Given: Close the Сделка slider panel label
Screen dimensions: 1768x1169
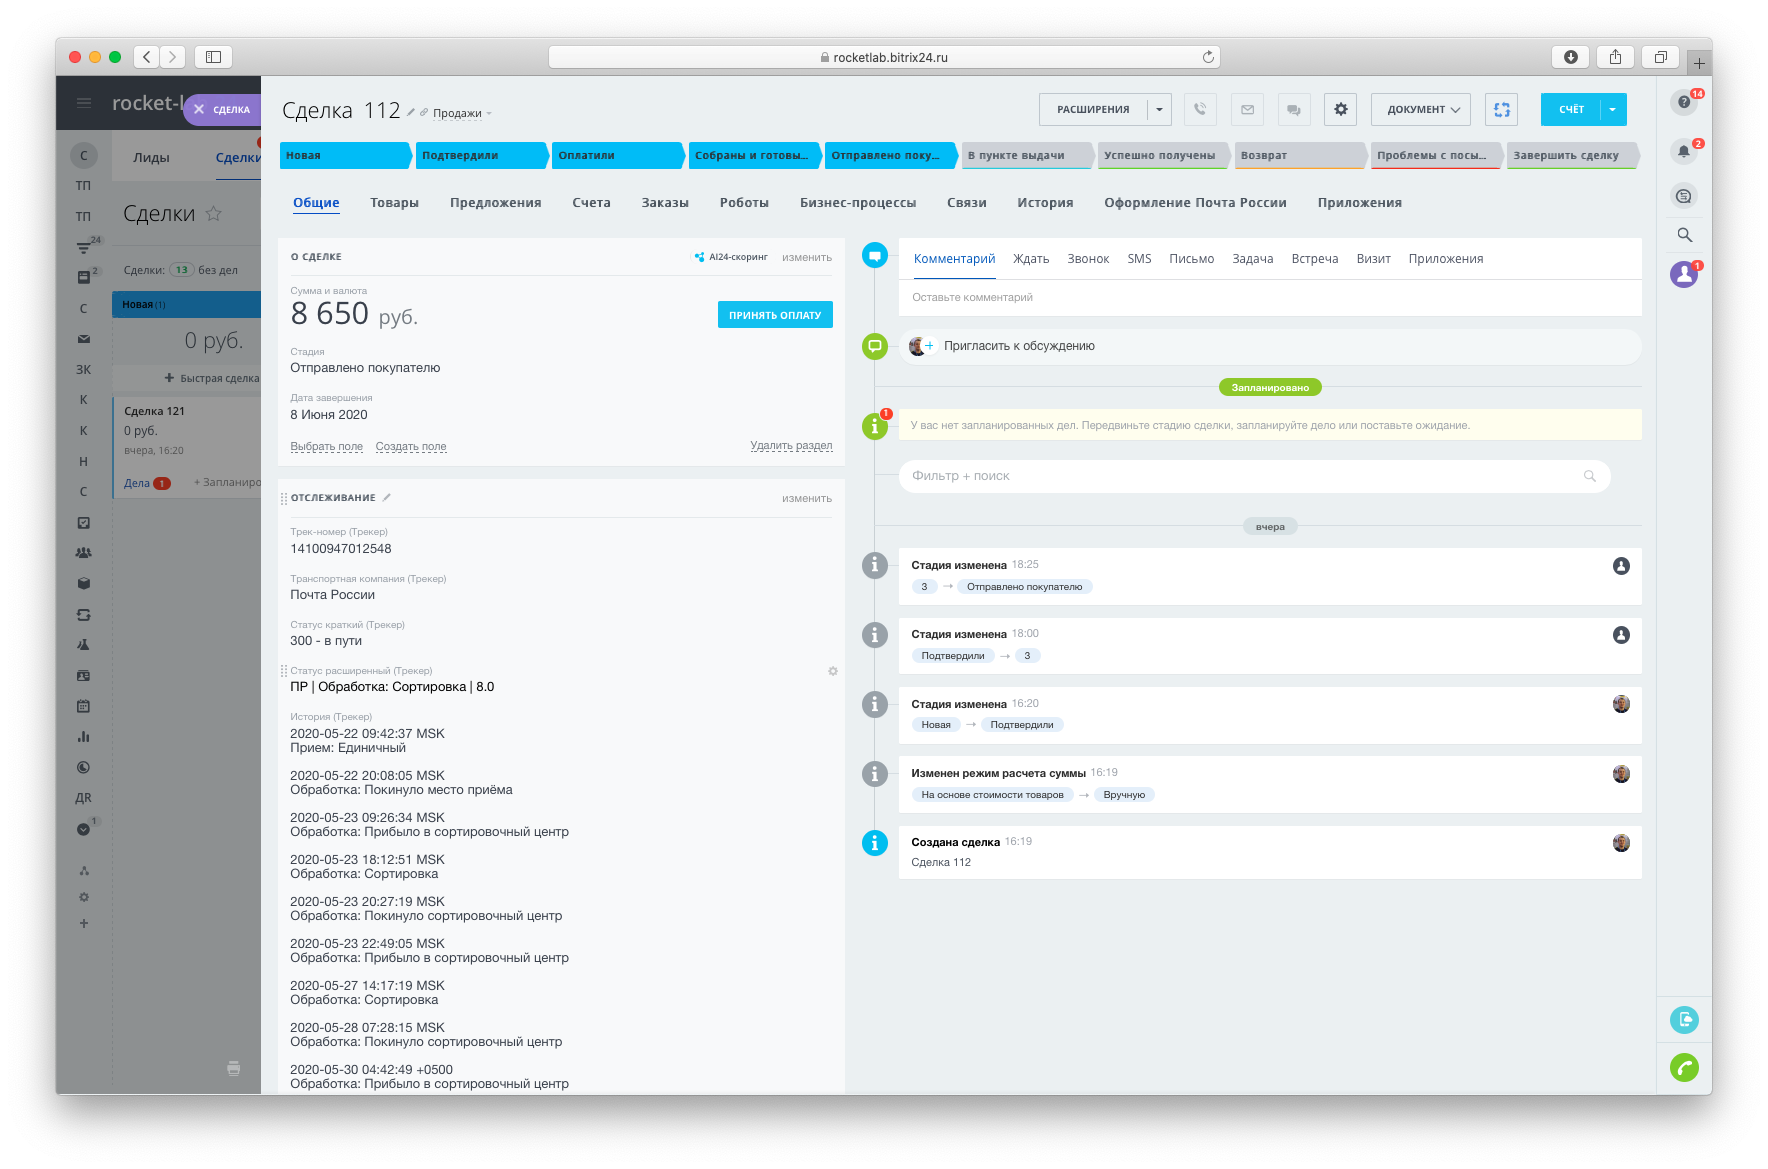Looking at the screenshot, I should (222, 110).
